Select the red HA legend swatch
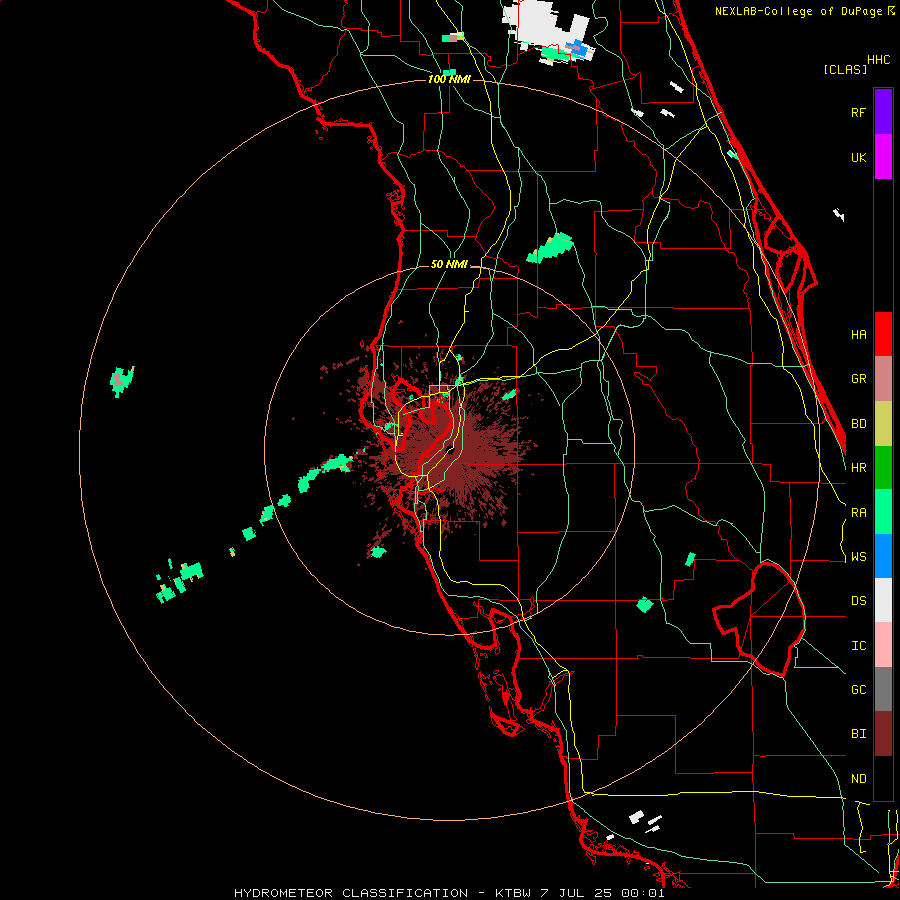The width and height of the screenshot is (900, 900). coord(883,334)
